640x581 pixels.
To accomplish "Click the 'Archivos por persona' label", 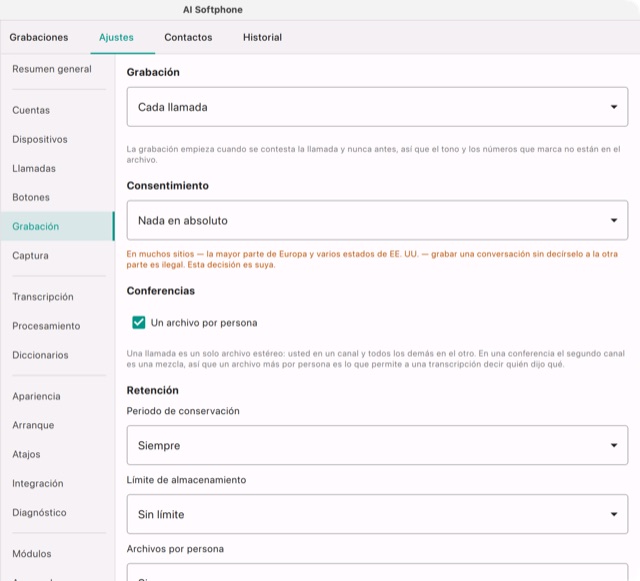I will (175, 549).
